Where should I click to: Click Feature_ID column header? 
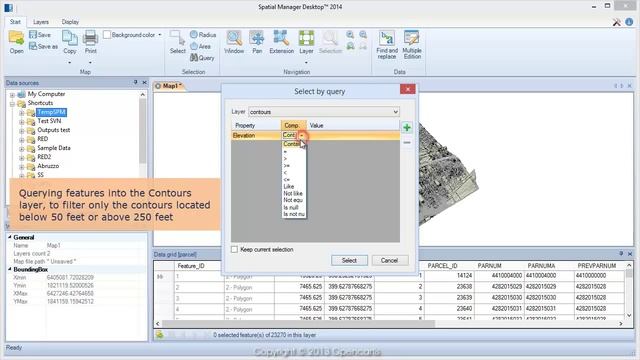[x=200, y=266]
